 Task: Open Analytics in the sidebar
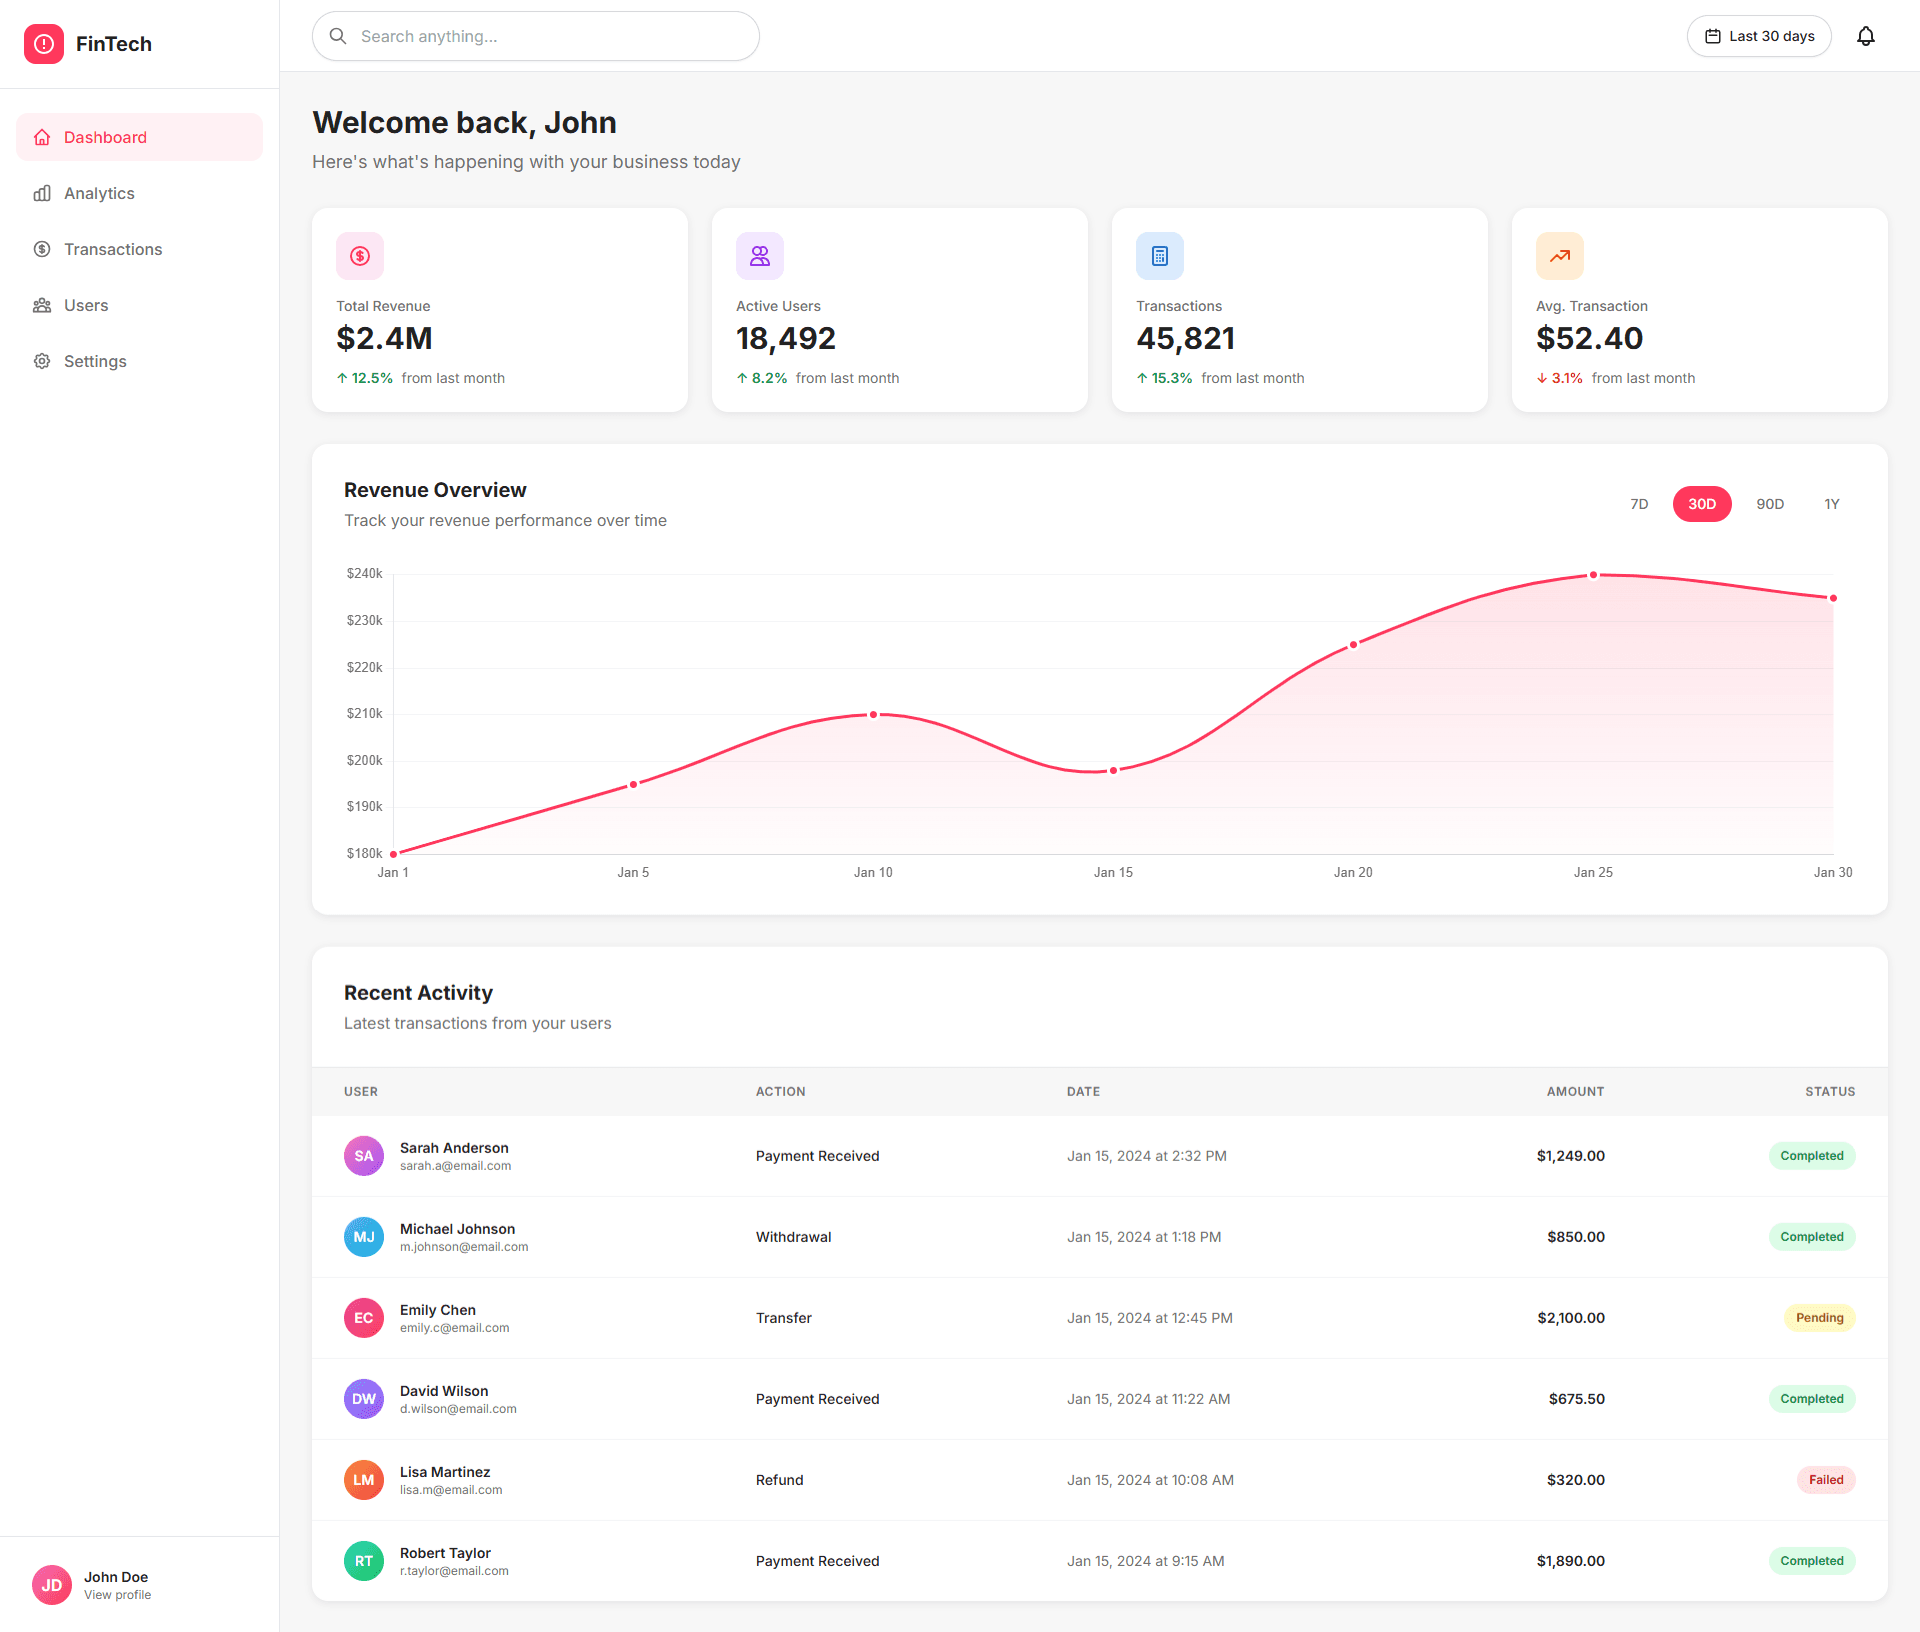[99, 193]
